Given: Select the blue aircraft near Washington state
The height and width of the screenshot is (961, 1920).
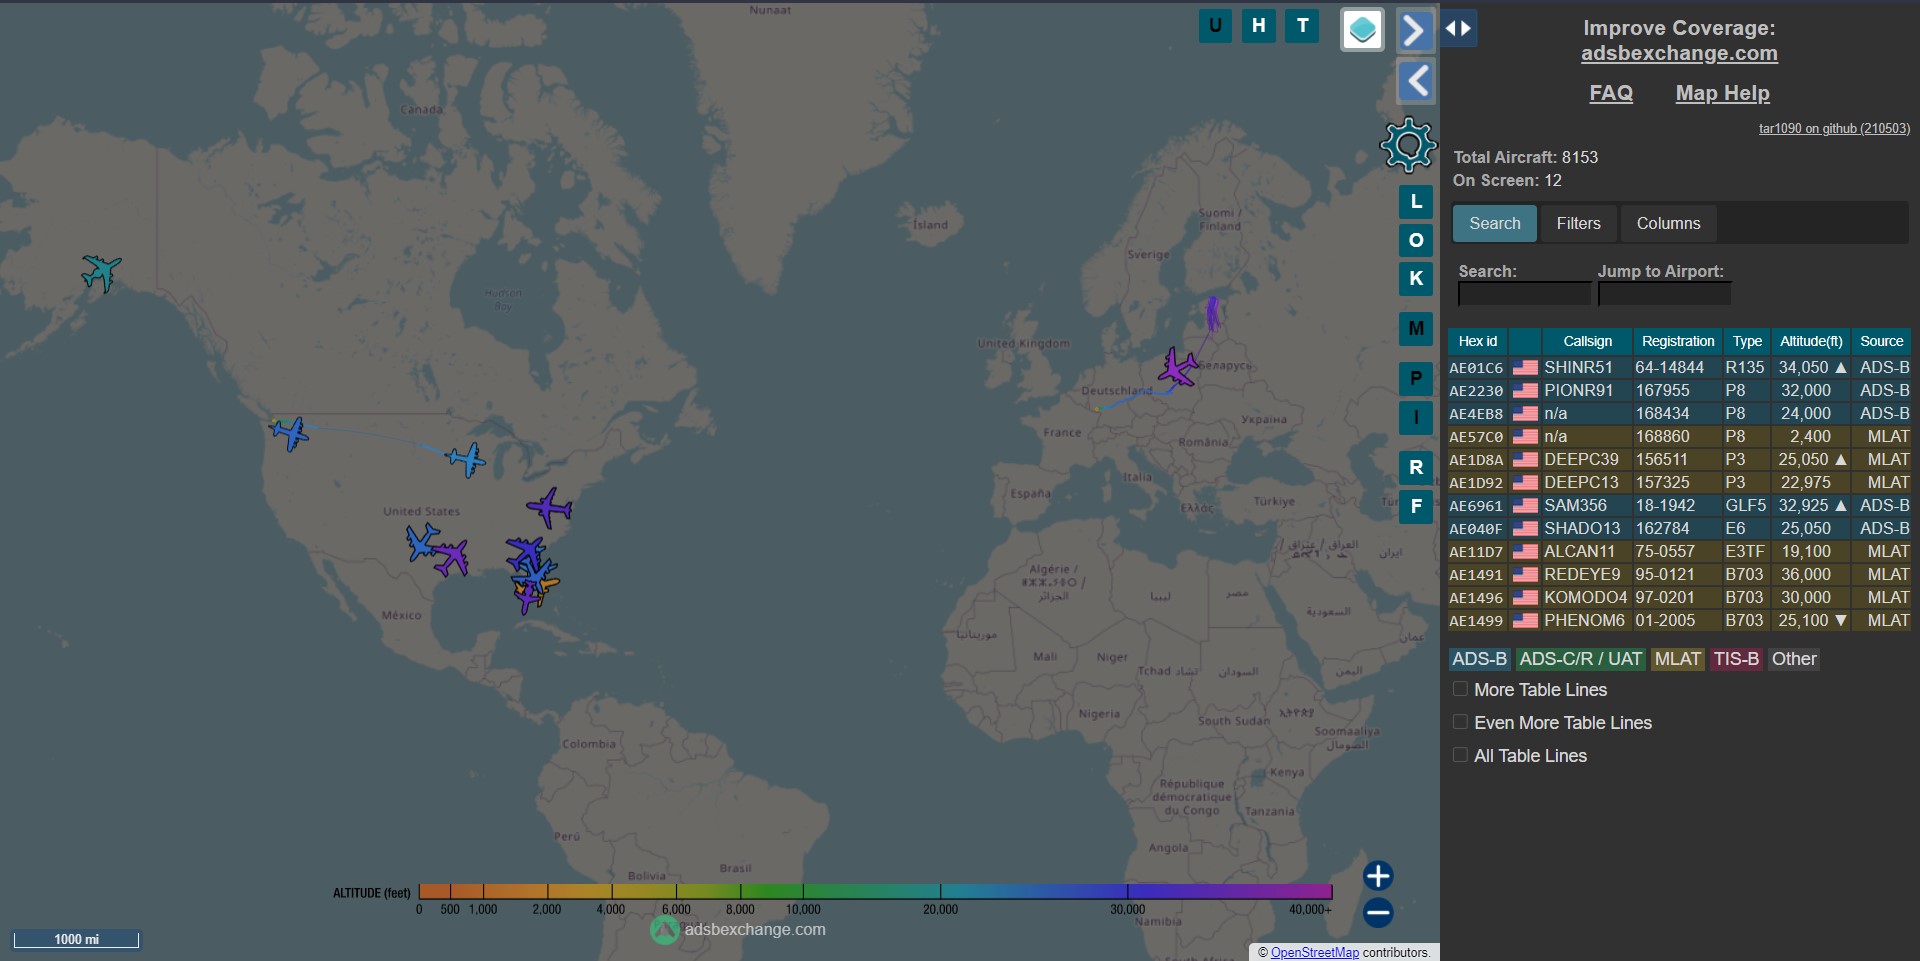Looking at the screenshot, I should pos(289,433).
